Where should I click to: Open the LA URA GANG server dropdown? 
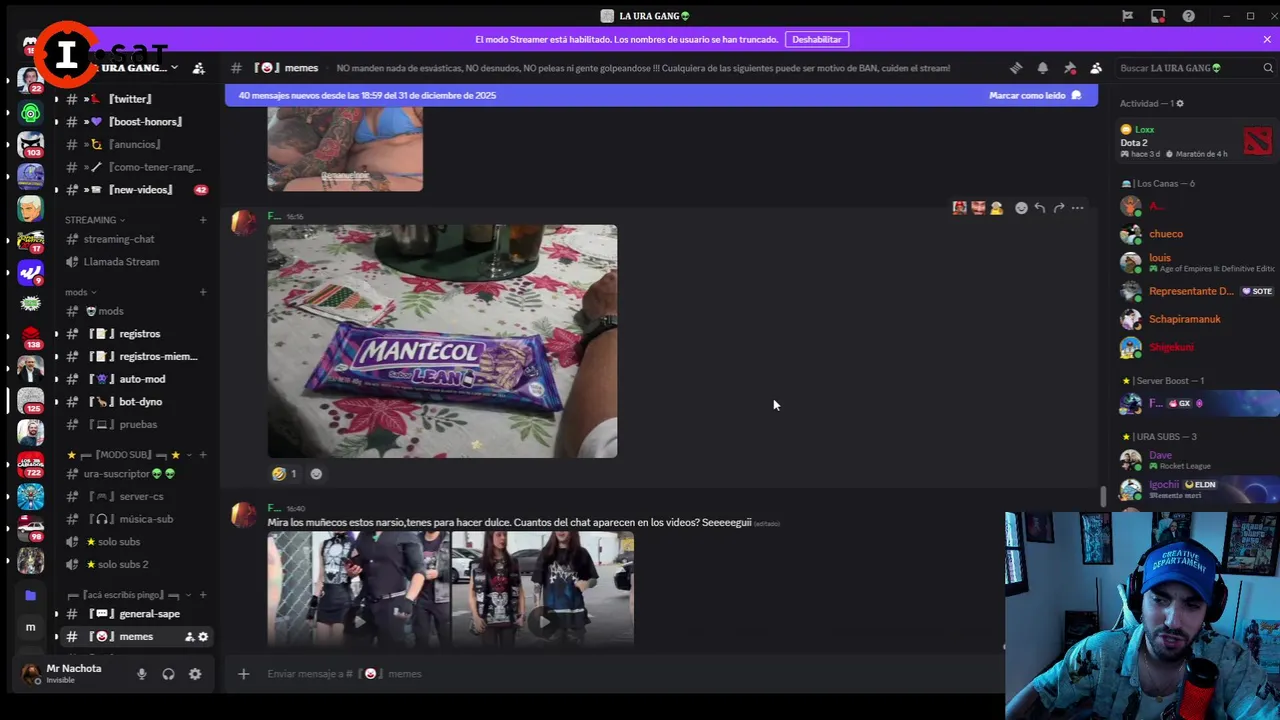click(x=174, y=68)
